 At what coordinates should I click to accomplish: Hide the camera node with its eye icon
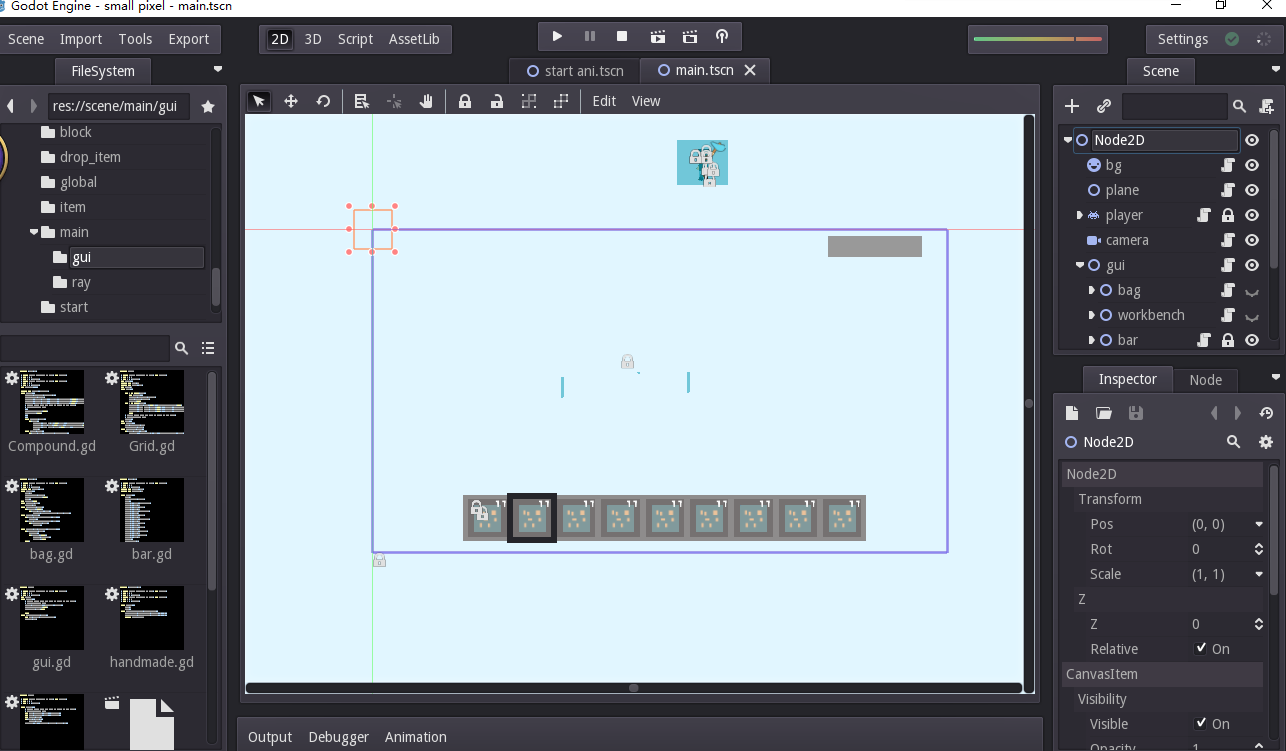[x=1251, y=240]
